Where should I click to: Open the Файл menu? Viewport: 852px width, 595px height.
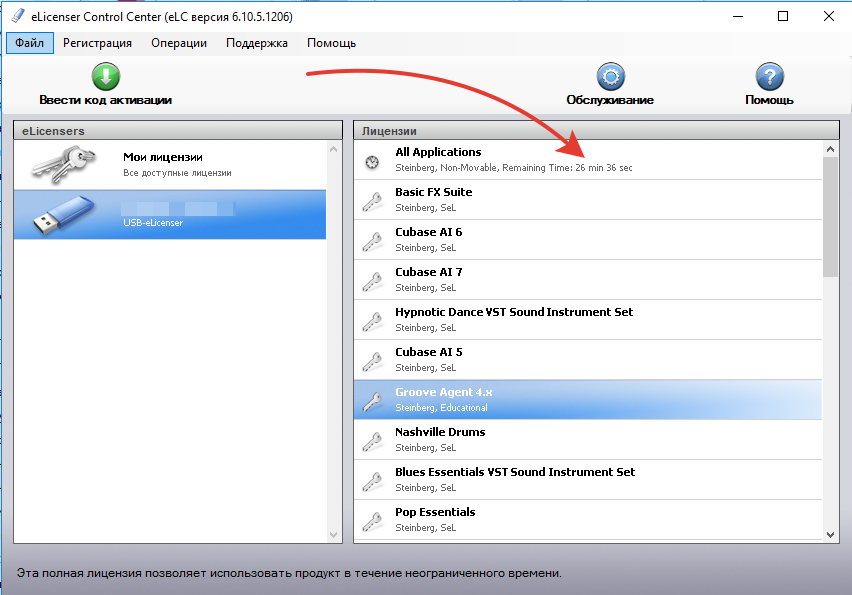(x=30, y=43)
